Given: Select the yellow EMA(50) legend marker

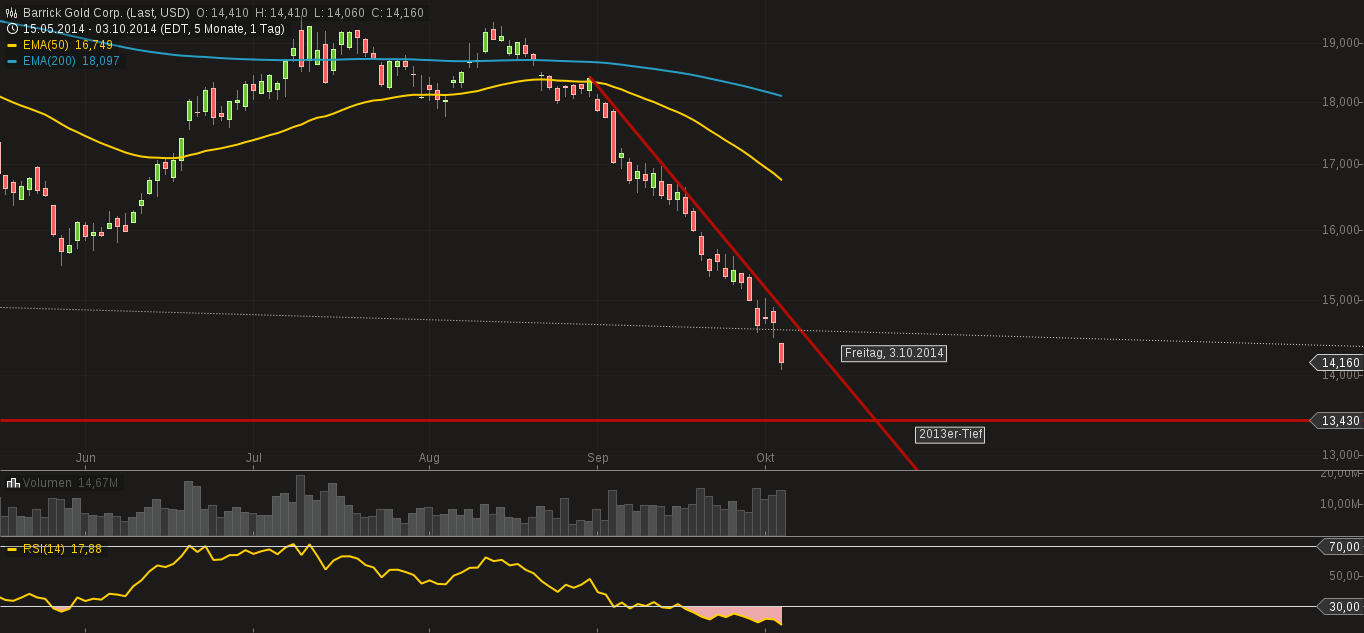Looking at the screenshot, I should coord(12,45).
